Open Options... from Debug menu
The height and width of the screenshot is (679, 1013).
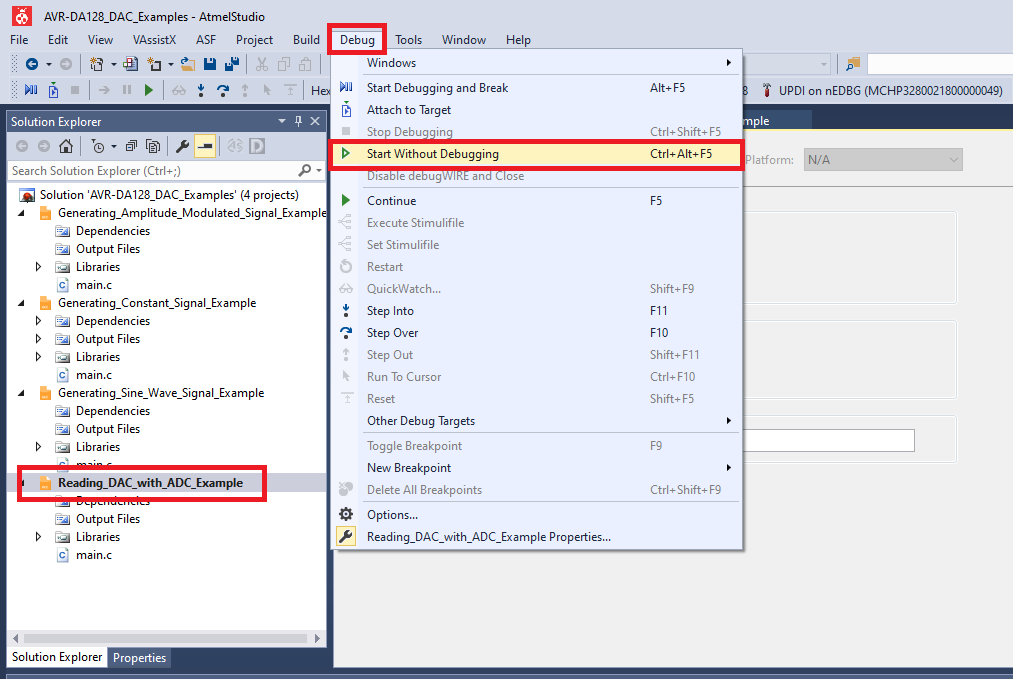coord(536,514)
